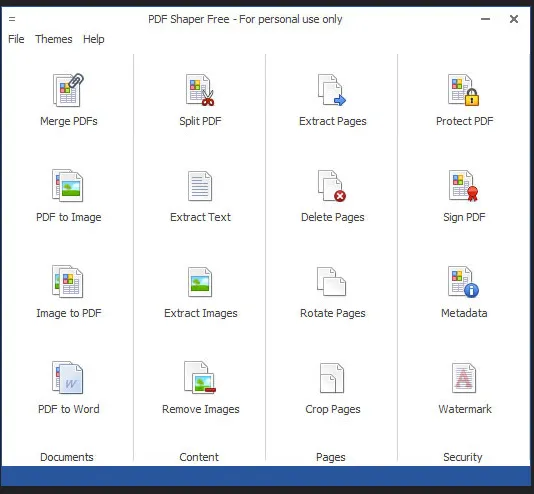Click the Pages column heading
Viewport: 534px width, 494px height.
pyautogui.click(x=331, y=457)
